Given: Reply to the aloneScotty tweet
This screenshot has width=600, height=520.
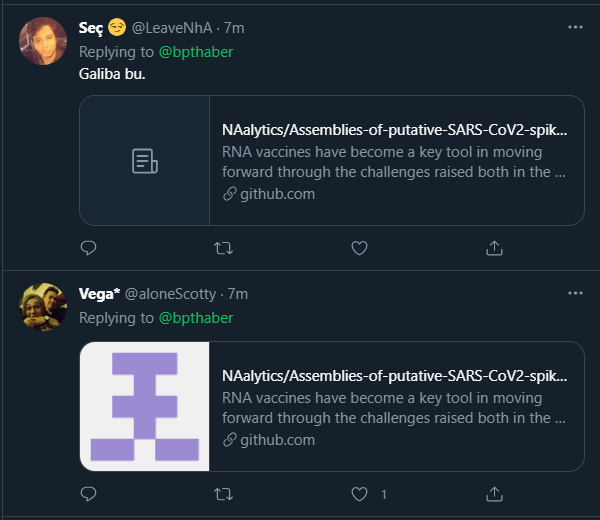Looking at the screenshot, I should tap(88, 494).
